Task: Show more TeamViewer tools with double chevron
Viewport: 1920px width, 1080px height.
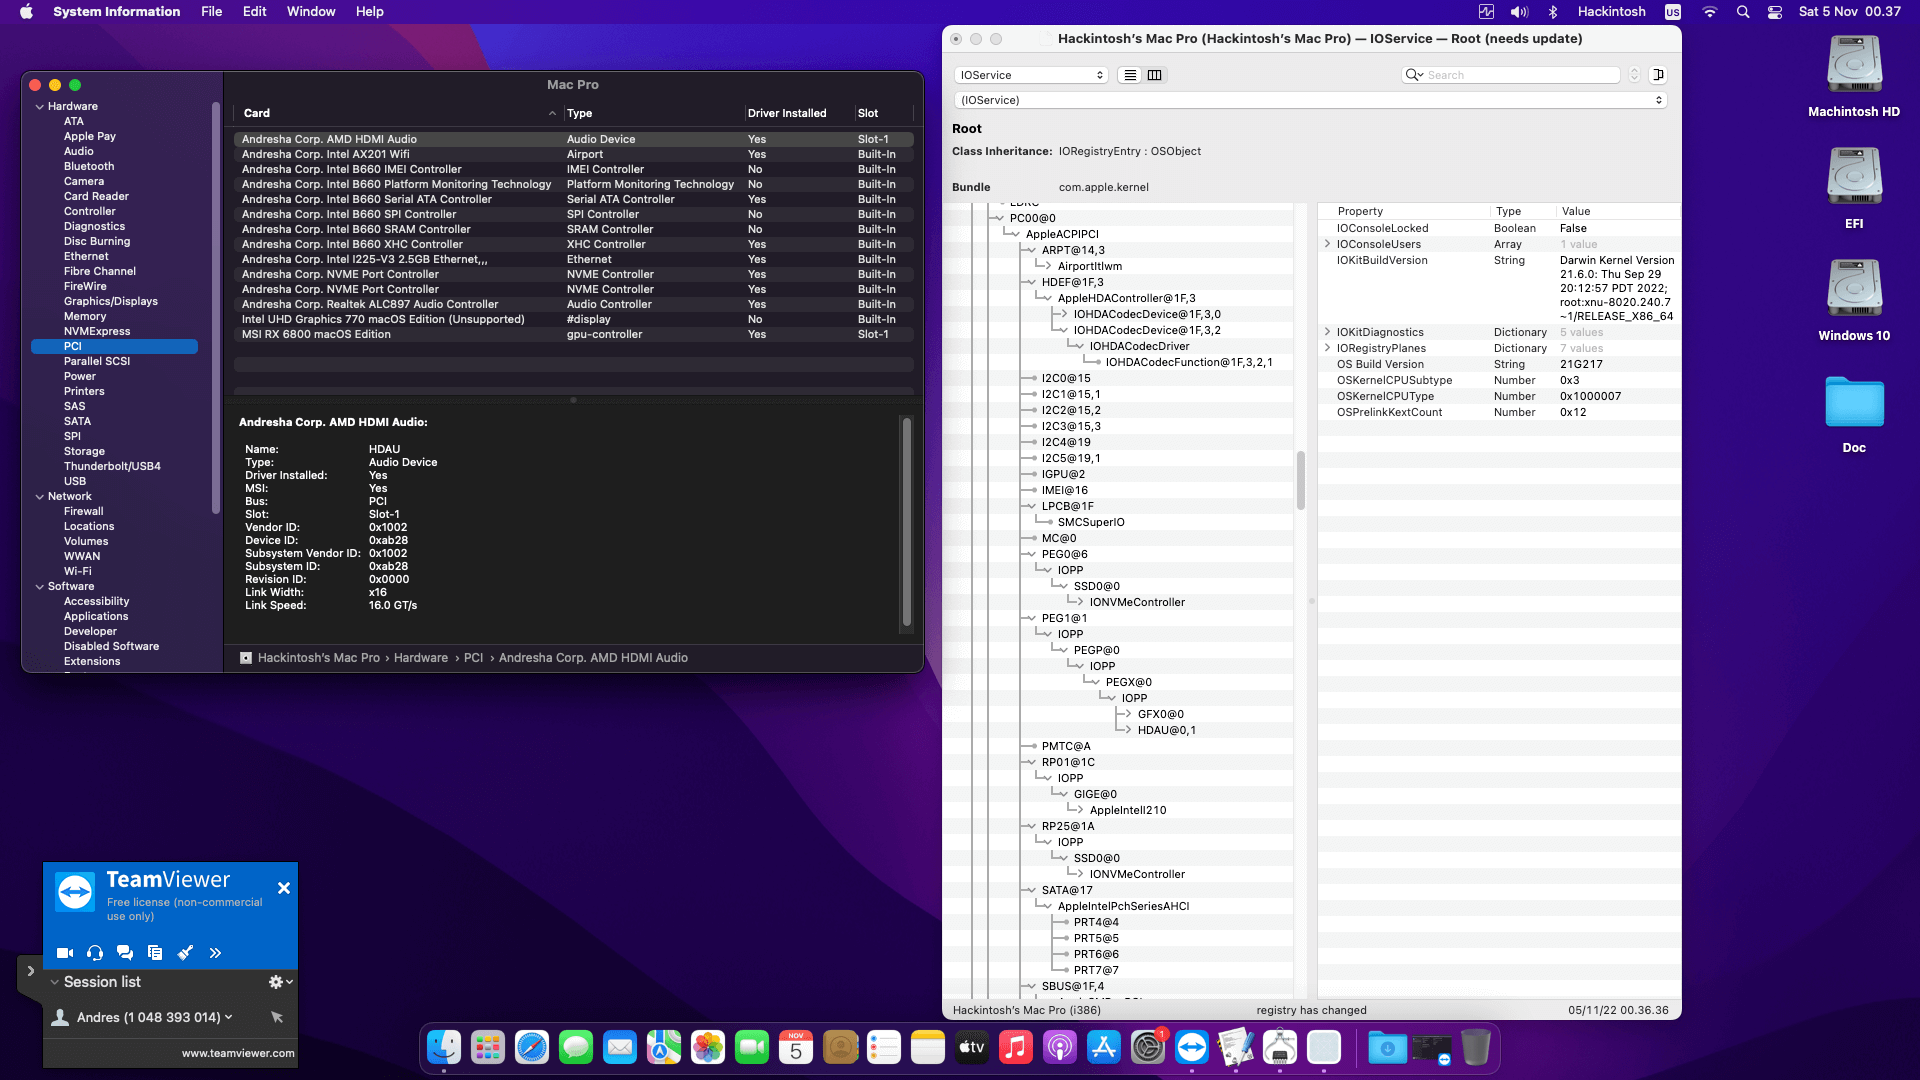Action: [215, 953]
